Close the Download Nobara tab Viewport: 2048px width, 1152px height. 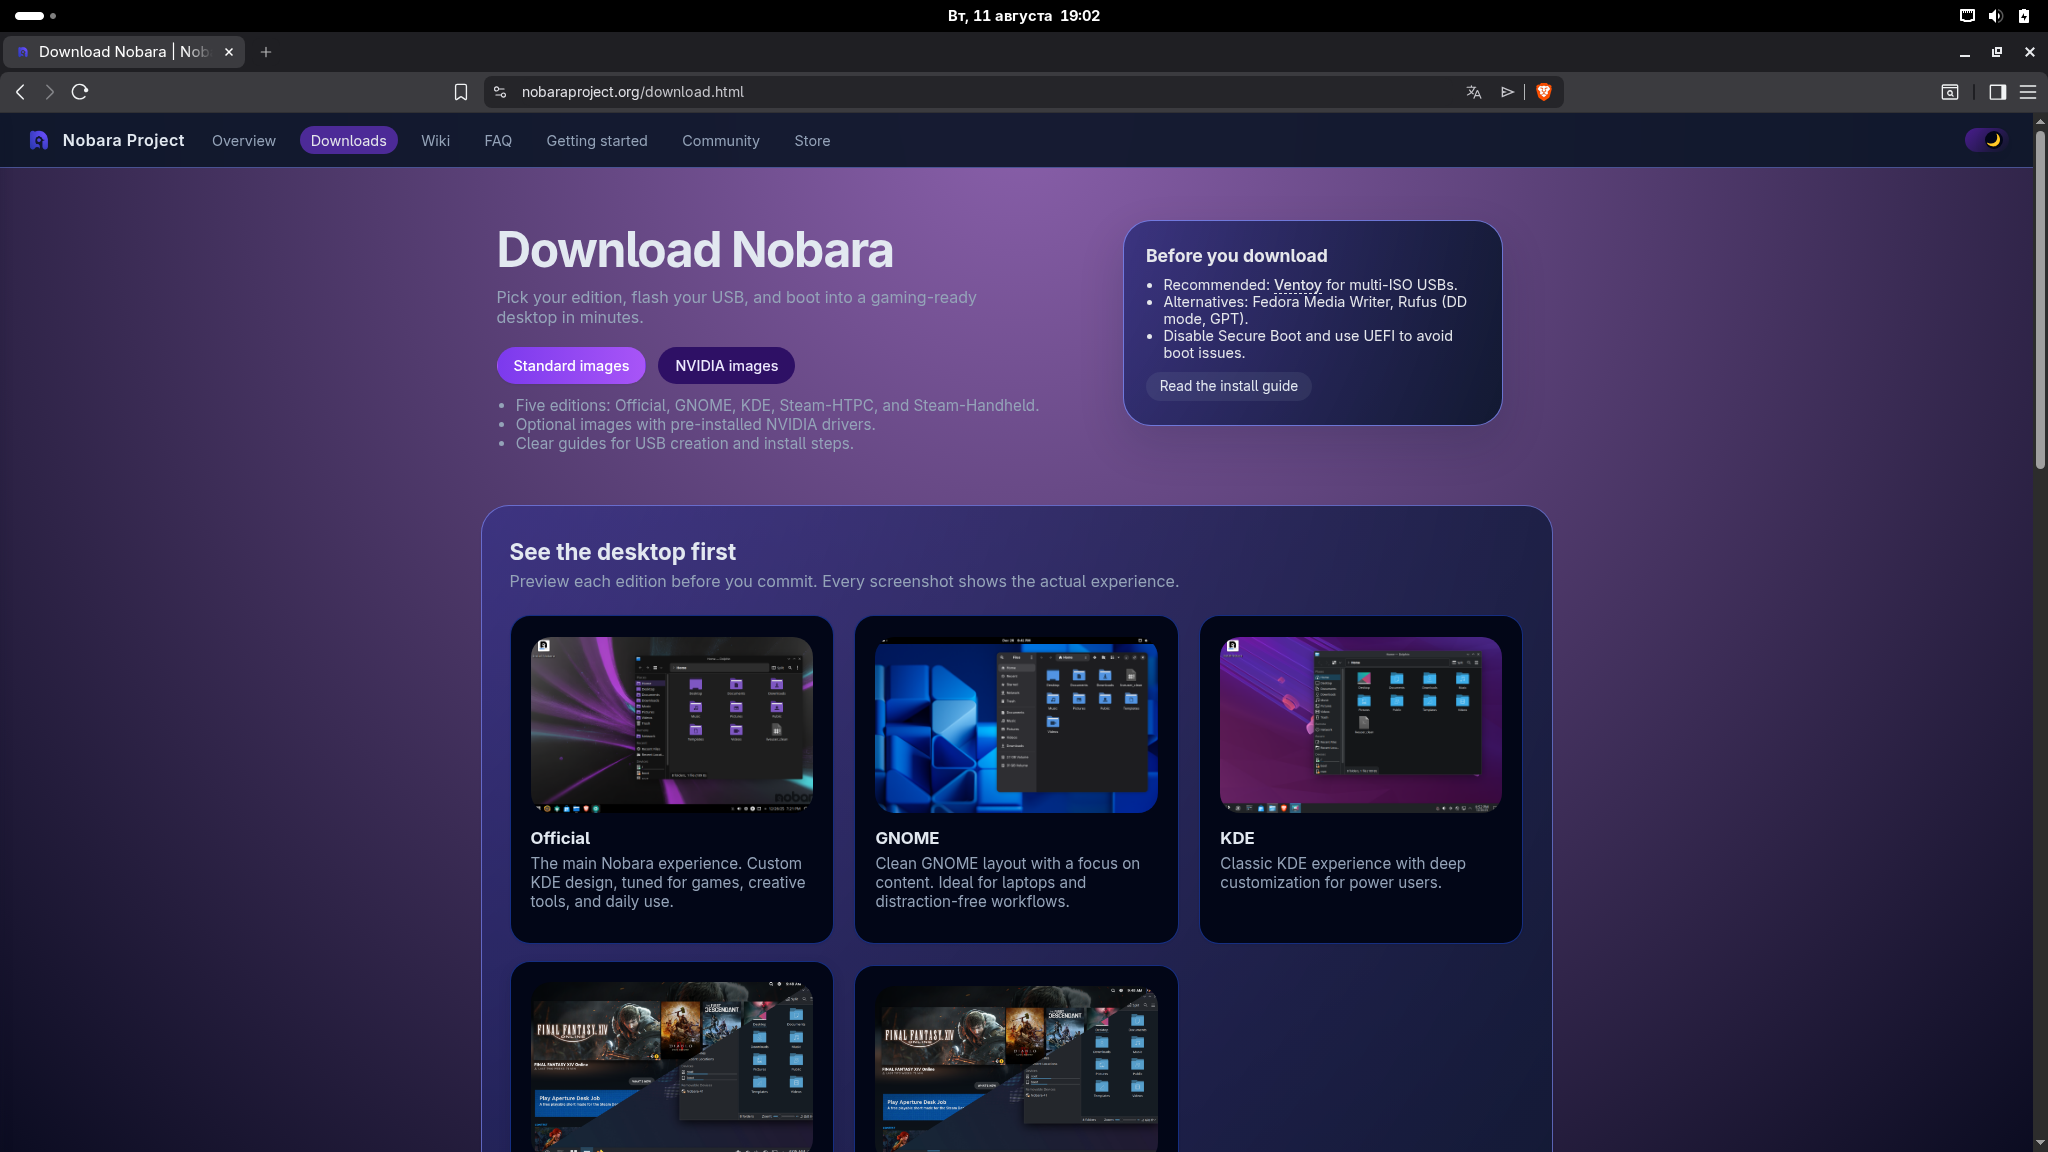click(x=229, y=52)
